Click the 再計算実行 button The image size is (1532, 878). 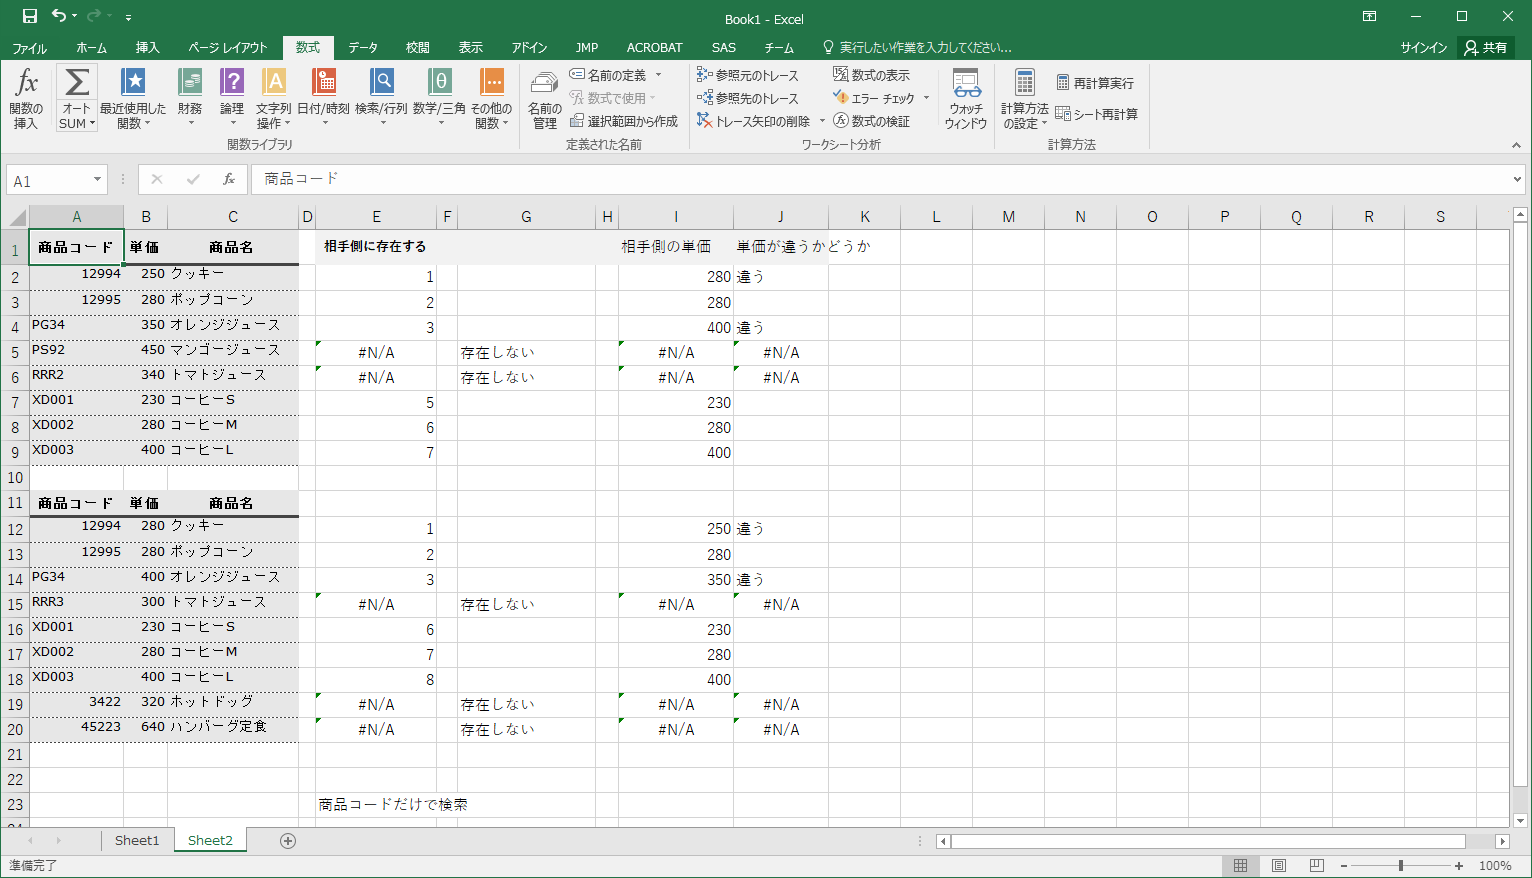1095,83
